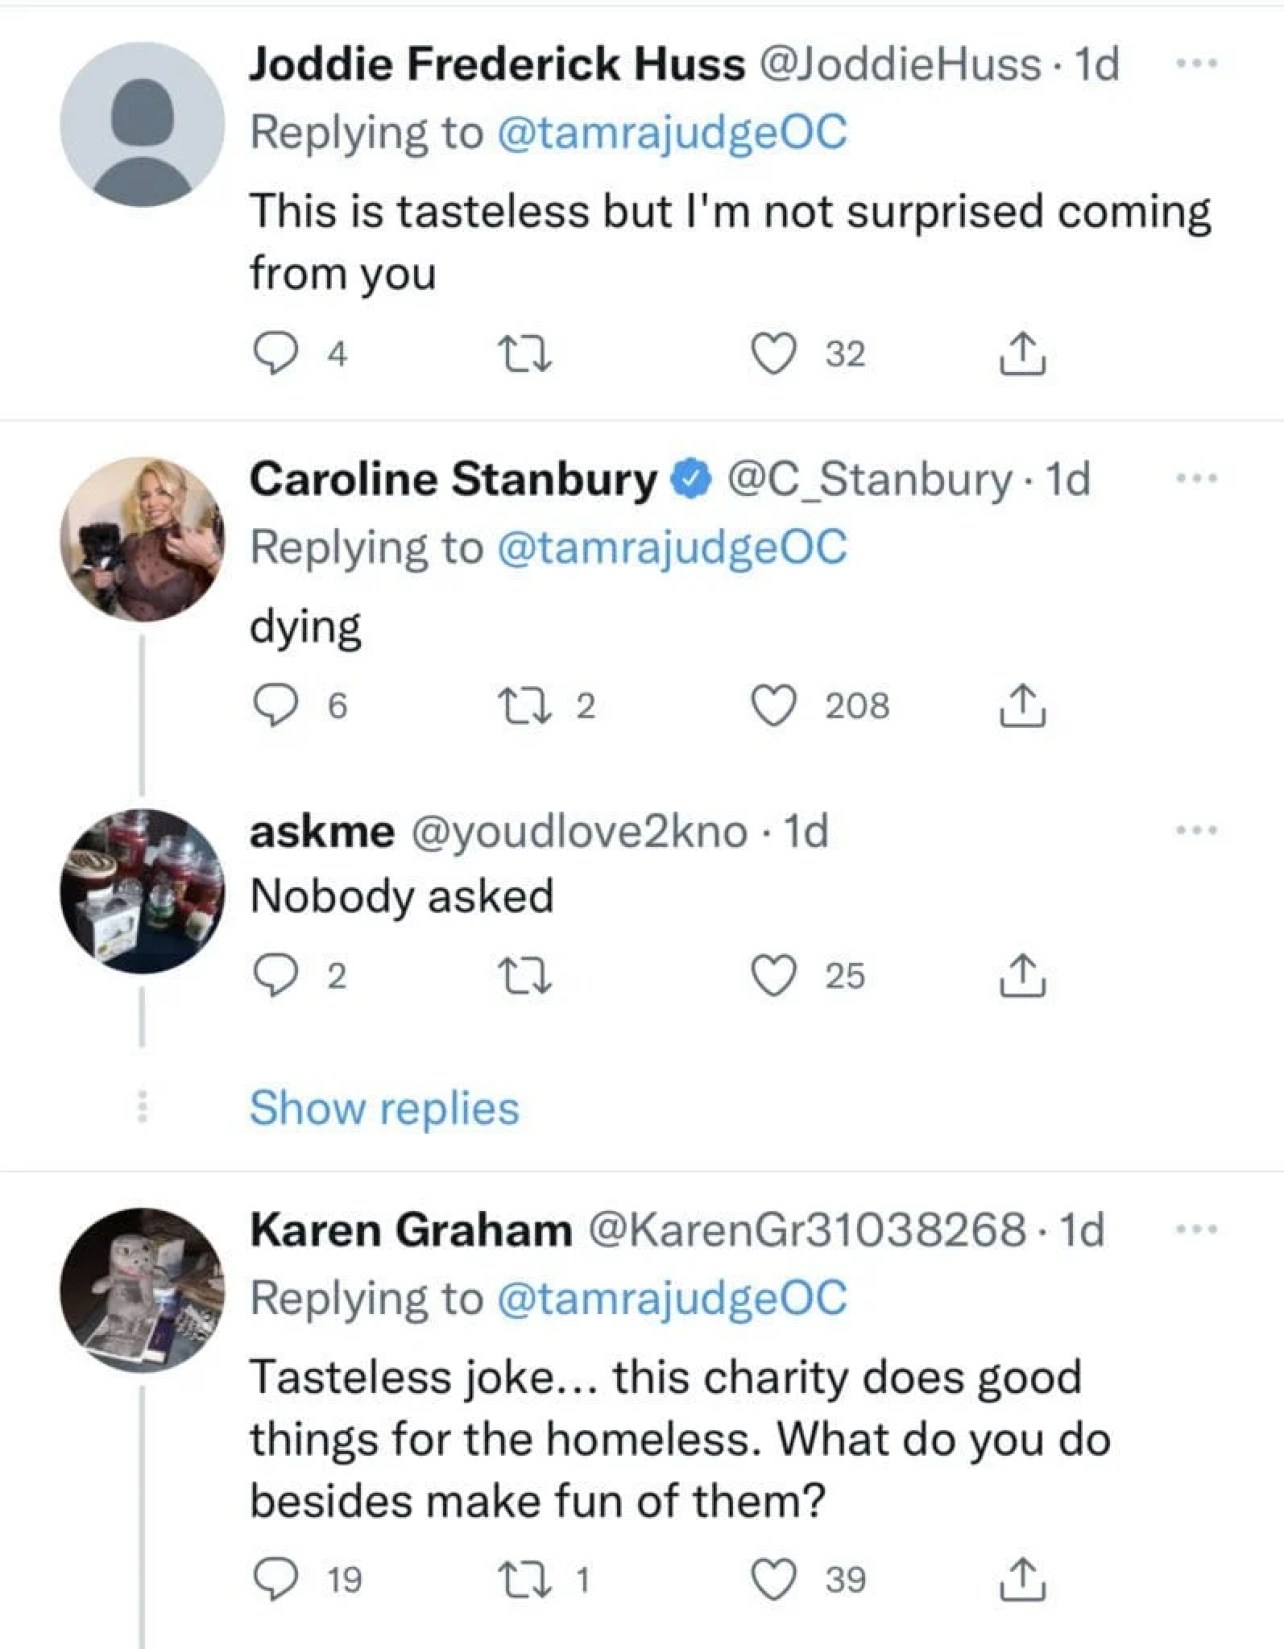Share Karen Graham's tweet
The height and width of the screenshot is (1649, 1284).
[1022, 1579]
